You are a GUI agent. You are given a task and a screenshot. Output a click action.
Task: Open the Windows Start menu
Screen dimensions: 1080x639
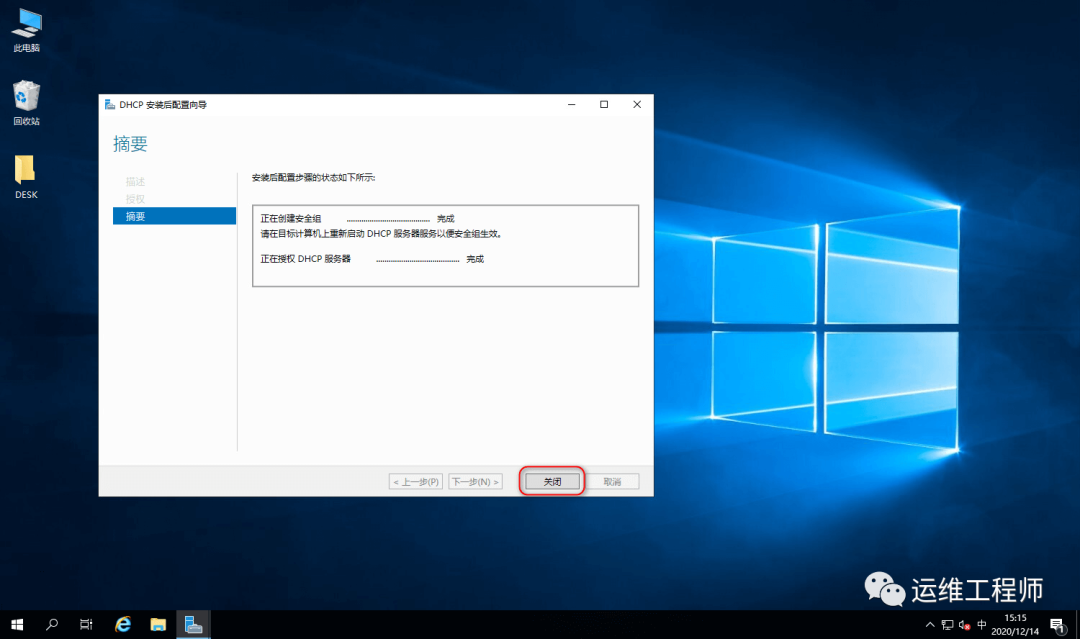[x=17, y=625]
